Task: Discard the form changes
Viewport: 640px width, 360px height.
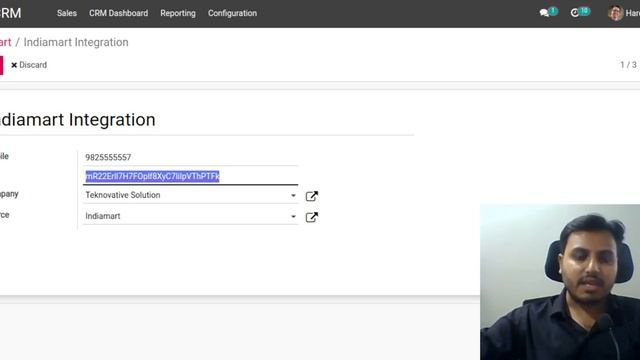Action: click(29, 65)
